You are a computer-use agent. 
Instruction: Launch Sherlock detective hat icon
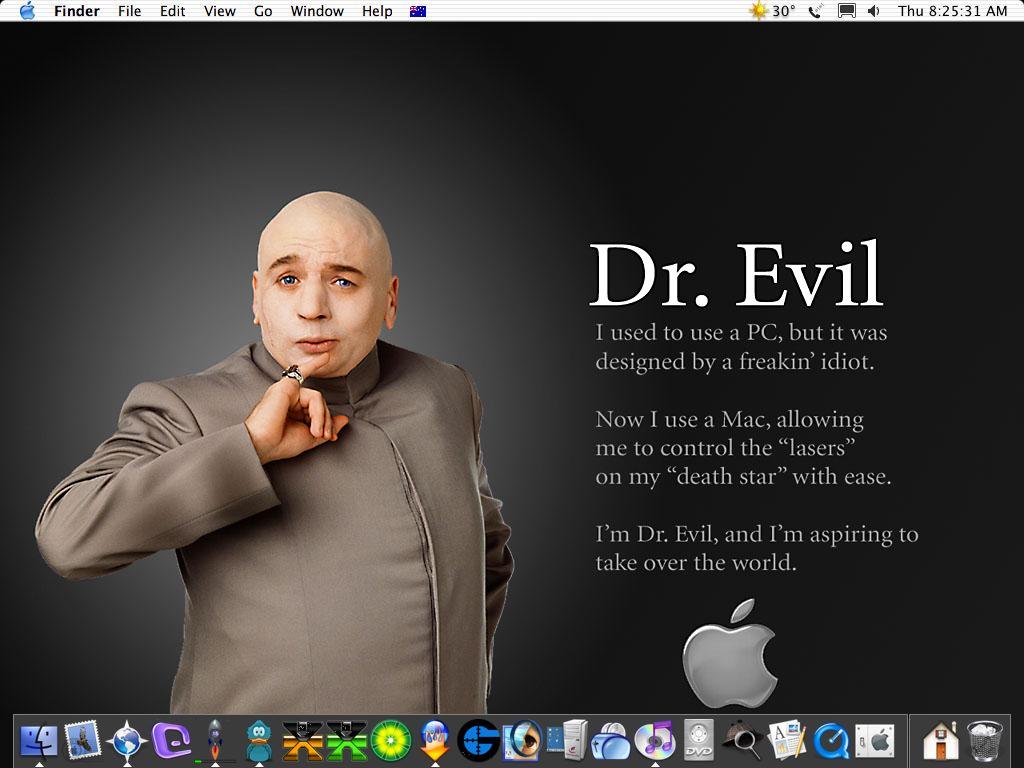coord(743,741)
